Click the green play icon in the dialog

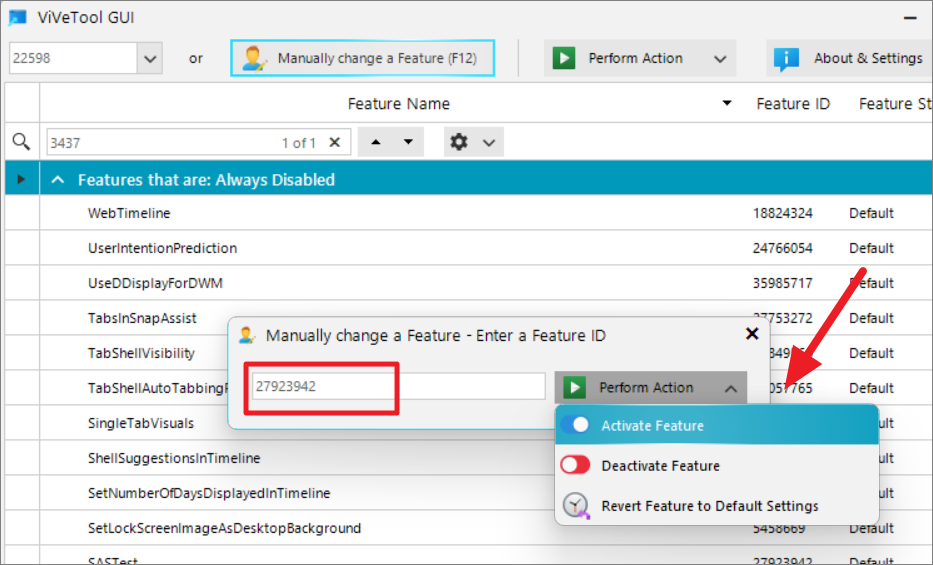click(x=574, y=388)
